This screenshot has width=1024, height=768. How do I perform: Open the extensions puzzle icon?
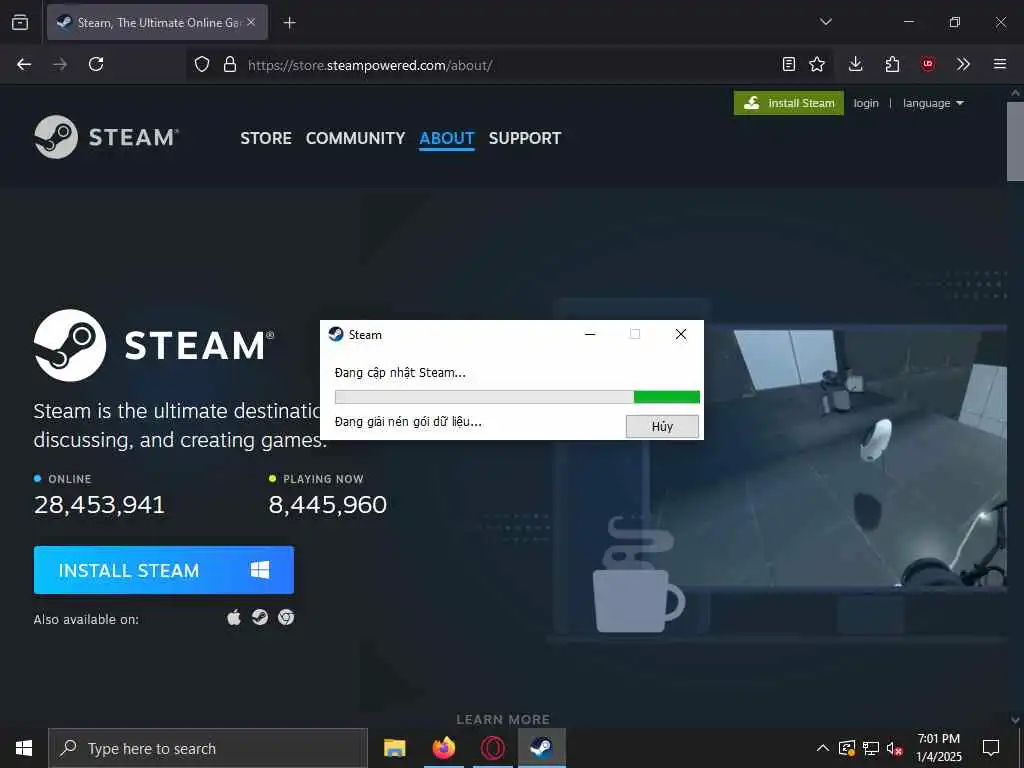pyautogui.click(x=892, y=64)
